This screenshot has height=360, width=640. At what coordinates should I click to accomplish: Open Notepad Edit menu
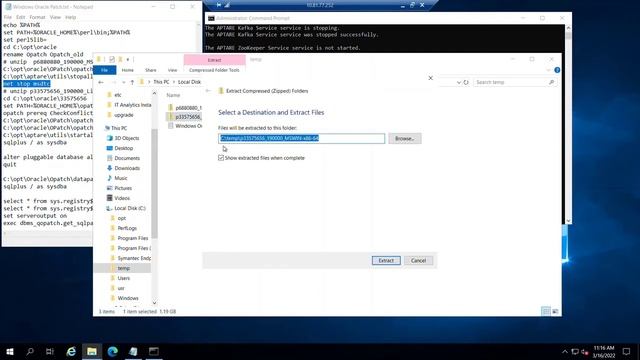pyautogui.click(x=20, y=17)
